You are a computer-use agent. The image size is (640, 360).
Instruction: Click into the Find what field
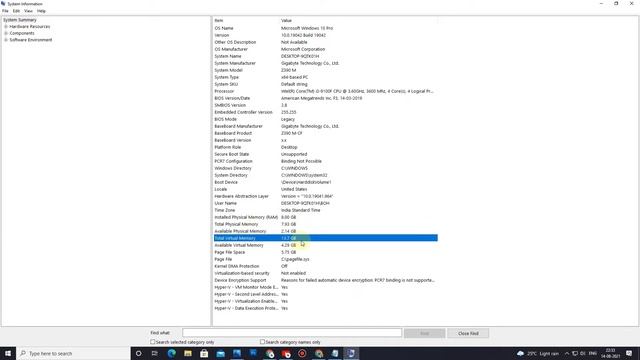click(x=292, y=333)
